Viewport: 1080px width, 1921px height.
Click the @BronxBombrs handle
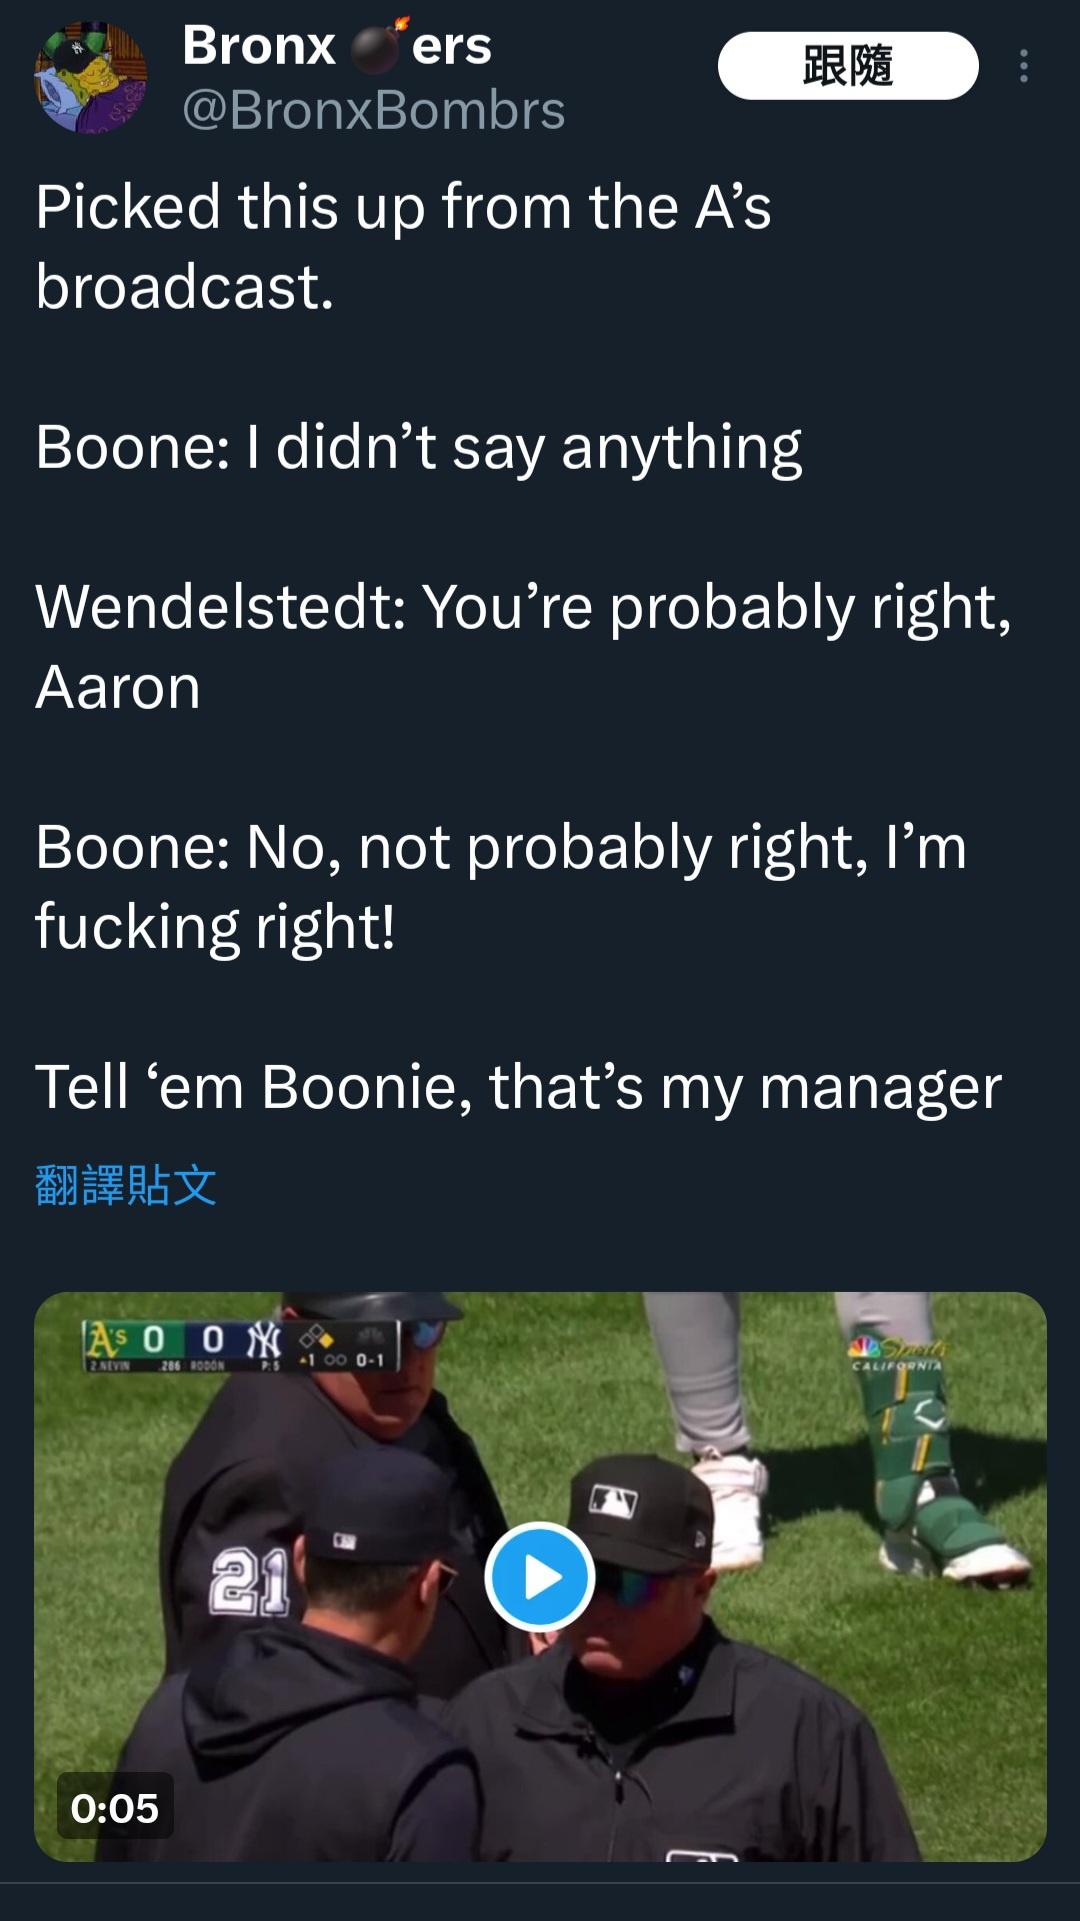[x=373, y=110]
